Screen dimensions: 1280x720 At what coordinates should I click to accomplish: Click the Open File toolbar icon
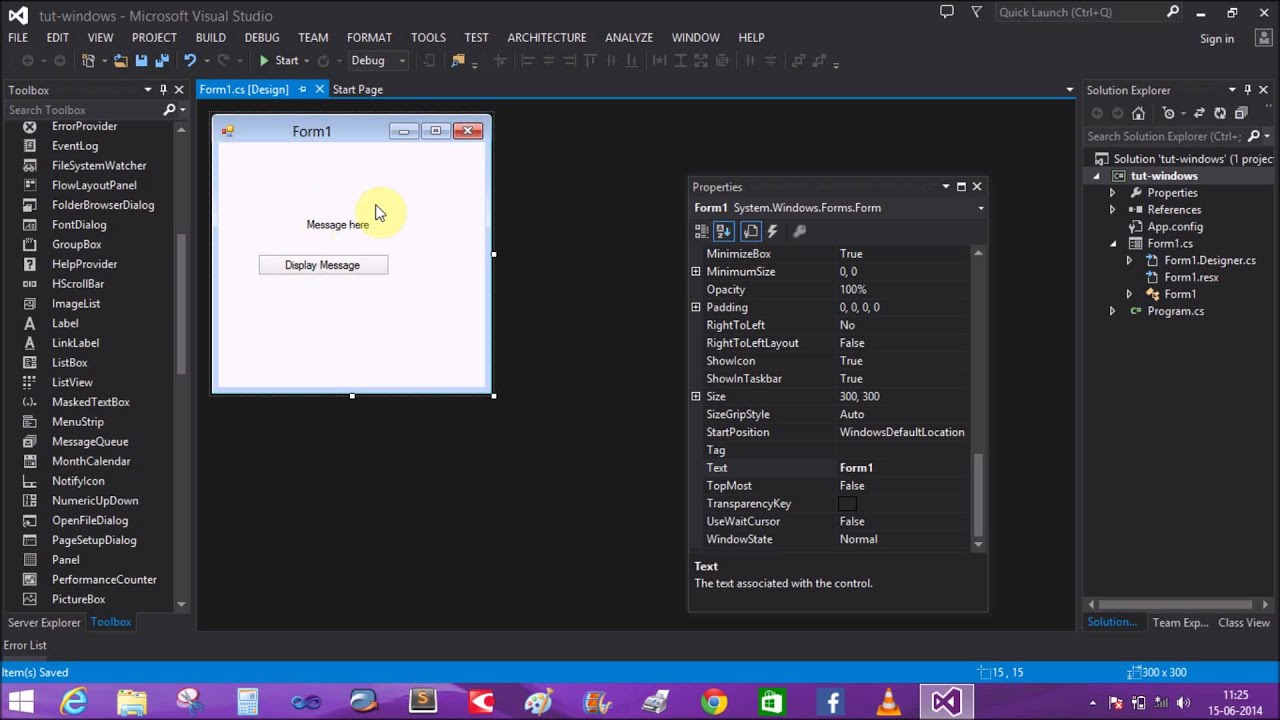[x=120, y=61]
